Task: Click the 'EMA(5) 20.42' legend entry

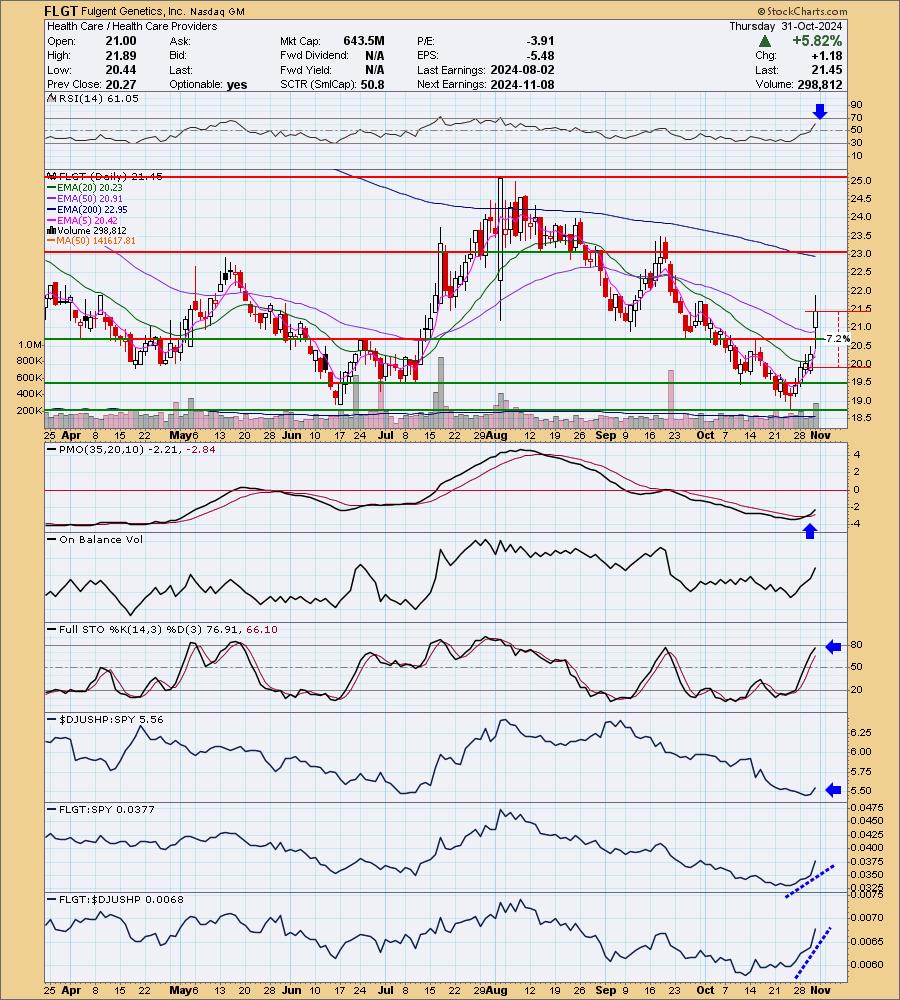Action: (87, 220)
